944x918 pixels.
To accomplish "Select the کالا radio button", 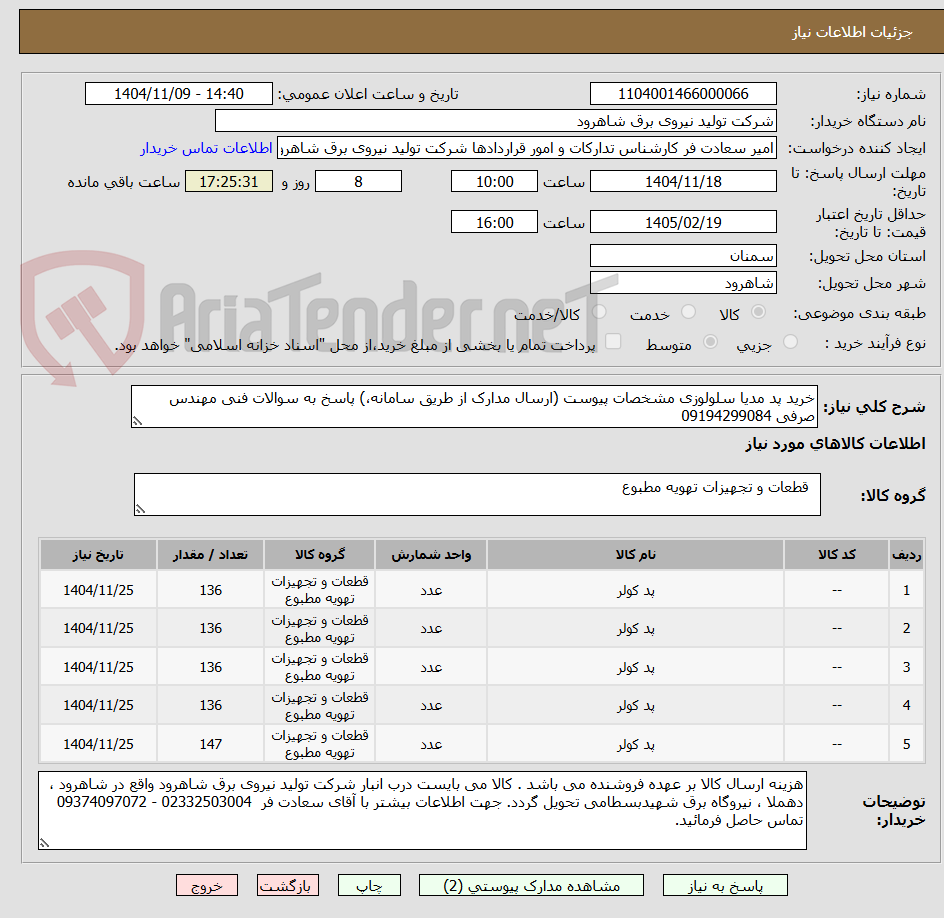I will [759, 312].
